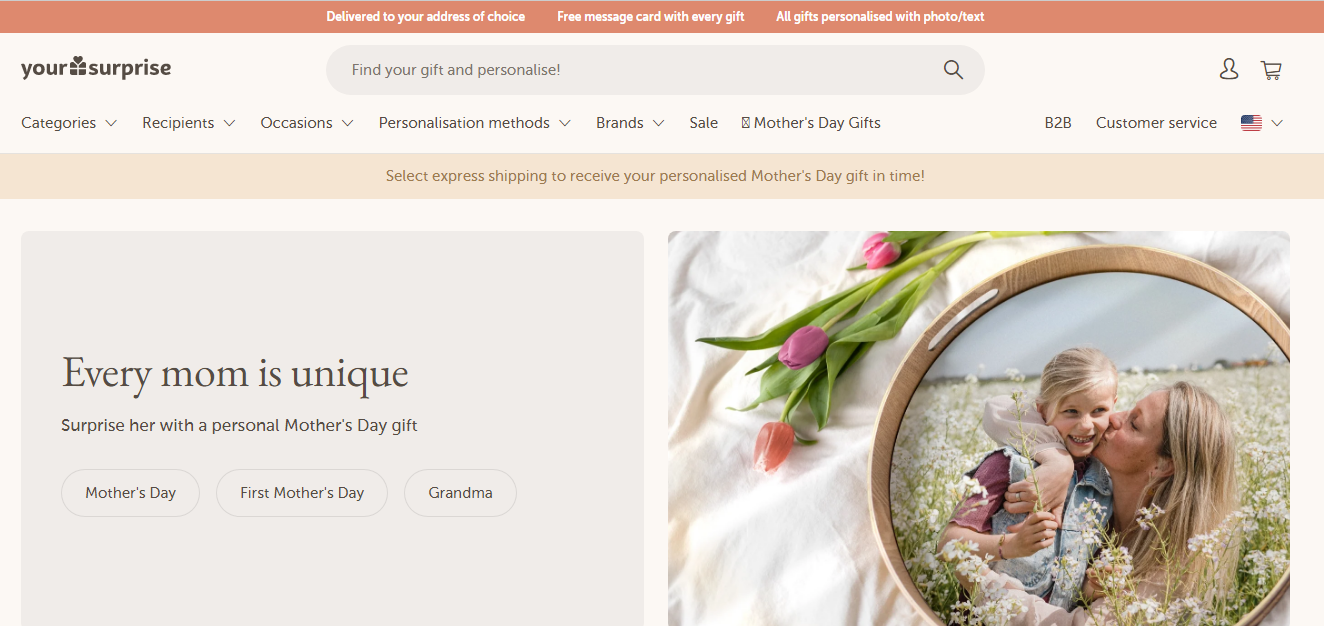Expand the Categories dropdown
This screenshot has height=626, width=1324.
click(69, 123)
